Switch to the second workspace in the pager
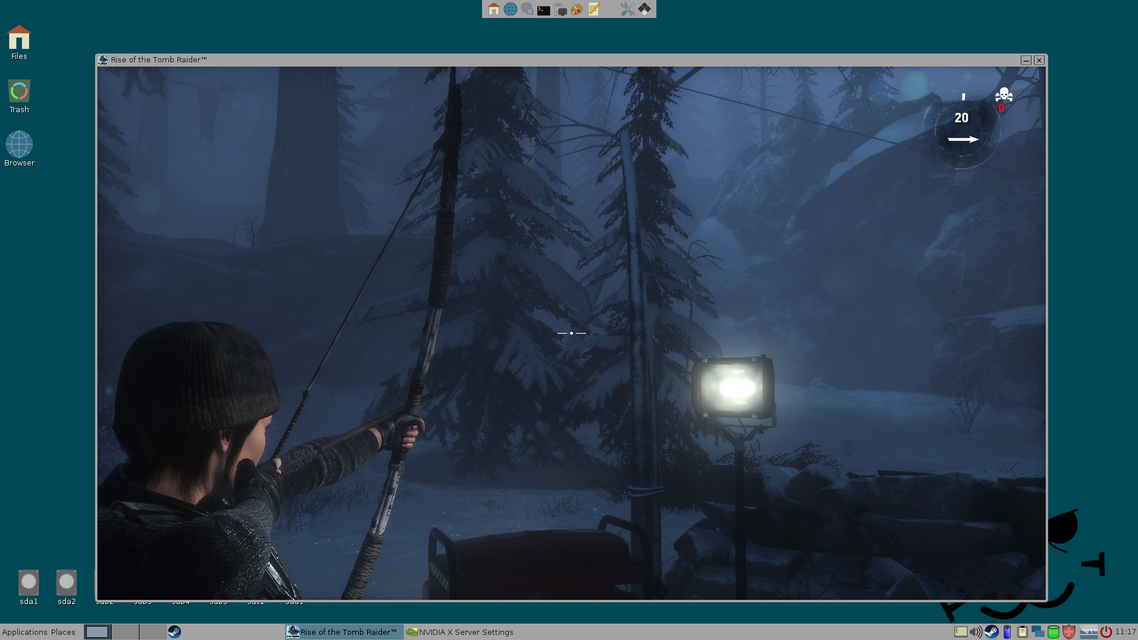The image size is (1138, 640). pos(125,632)
